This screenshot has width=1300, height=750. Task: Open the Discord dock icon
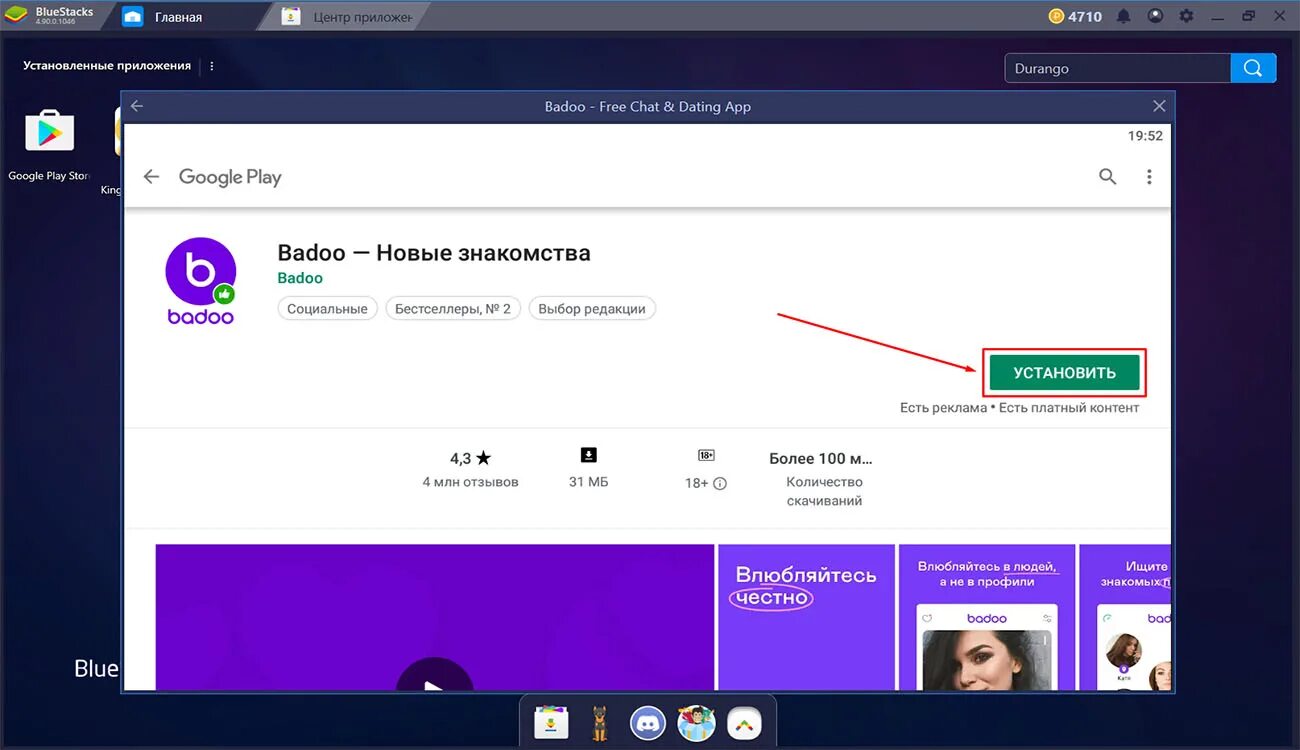(648, 722)
